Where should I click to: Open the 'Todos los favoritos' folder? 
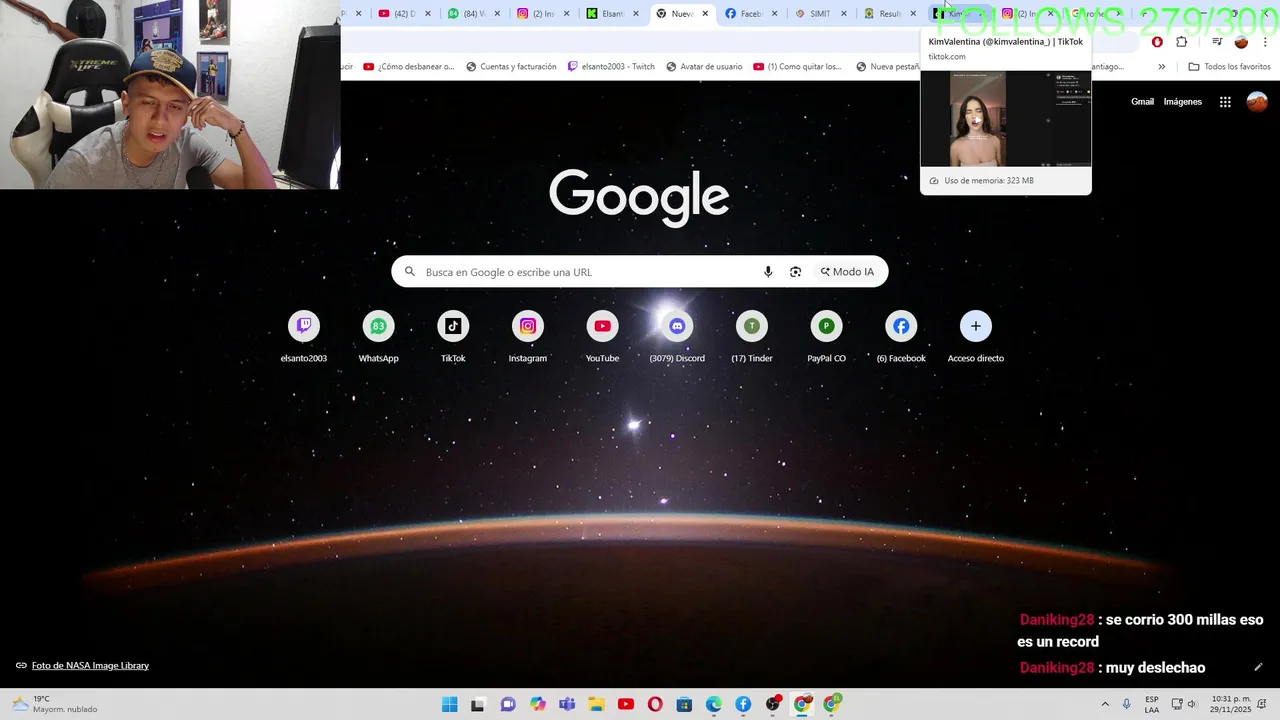point(1229,67)
